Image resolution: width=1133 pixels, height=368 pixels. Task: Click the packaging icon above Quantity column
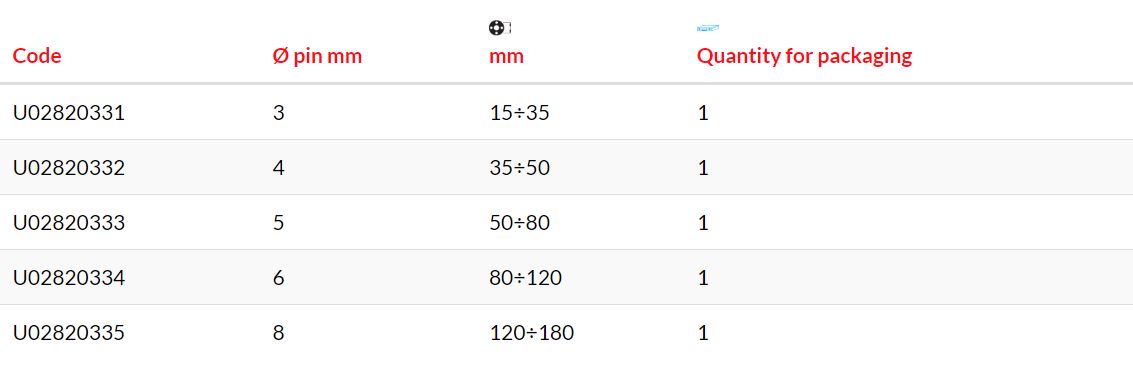coord(708,28)
